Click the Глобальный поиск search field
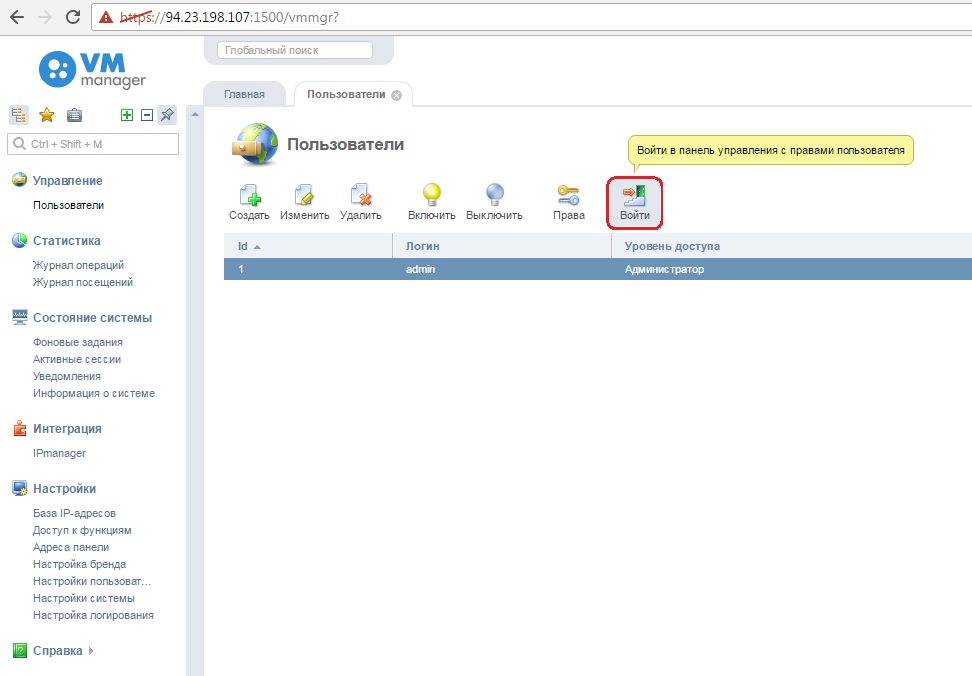Screen dimensions: 972x676 [x=294, y=50]
